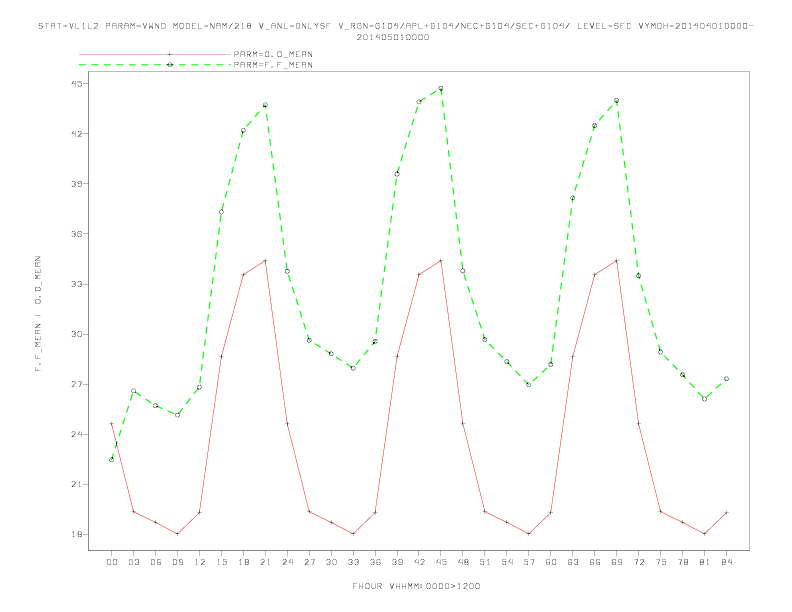
Task: Click x-axis tick label 75
Action: 661,562
